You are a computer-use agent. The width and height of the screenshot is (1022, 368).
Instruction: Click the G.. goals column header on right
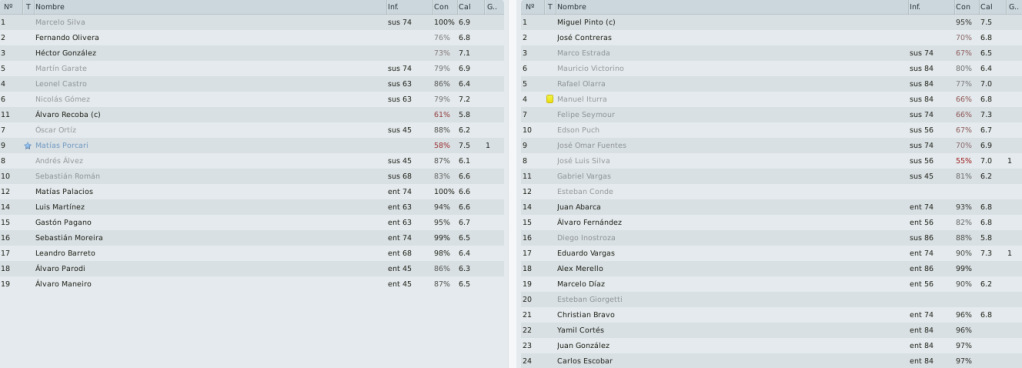1013,7
